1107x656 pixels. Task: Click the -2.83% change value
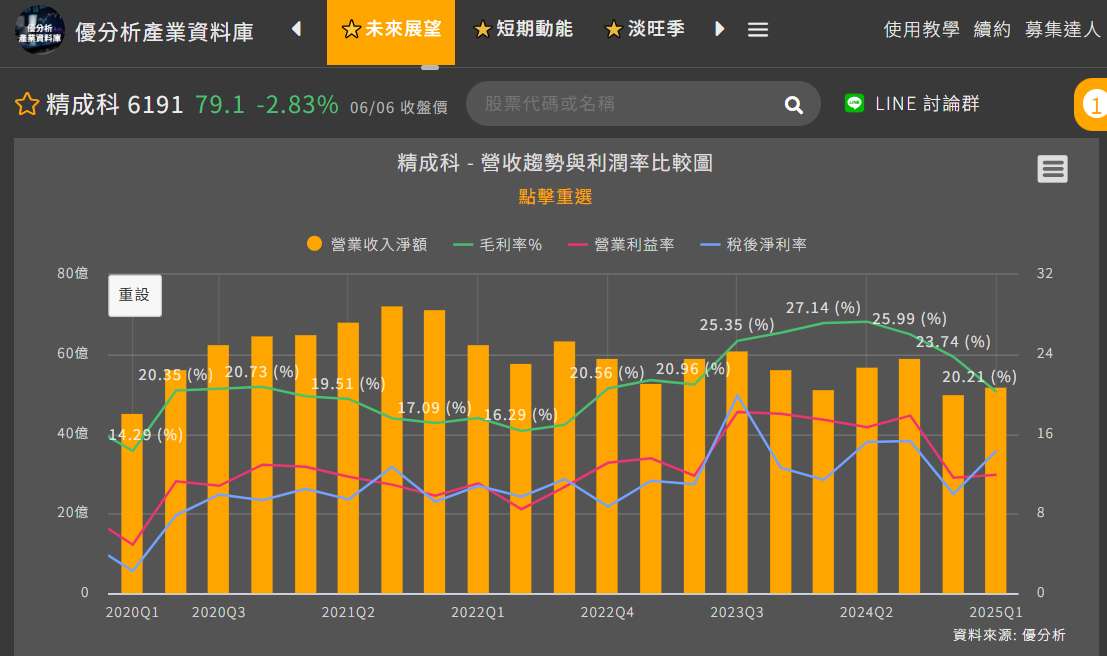(297, 105)
